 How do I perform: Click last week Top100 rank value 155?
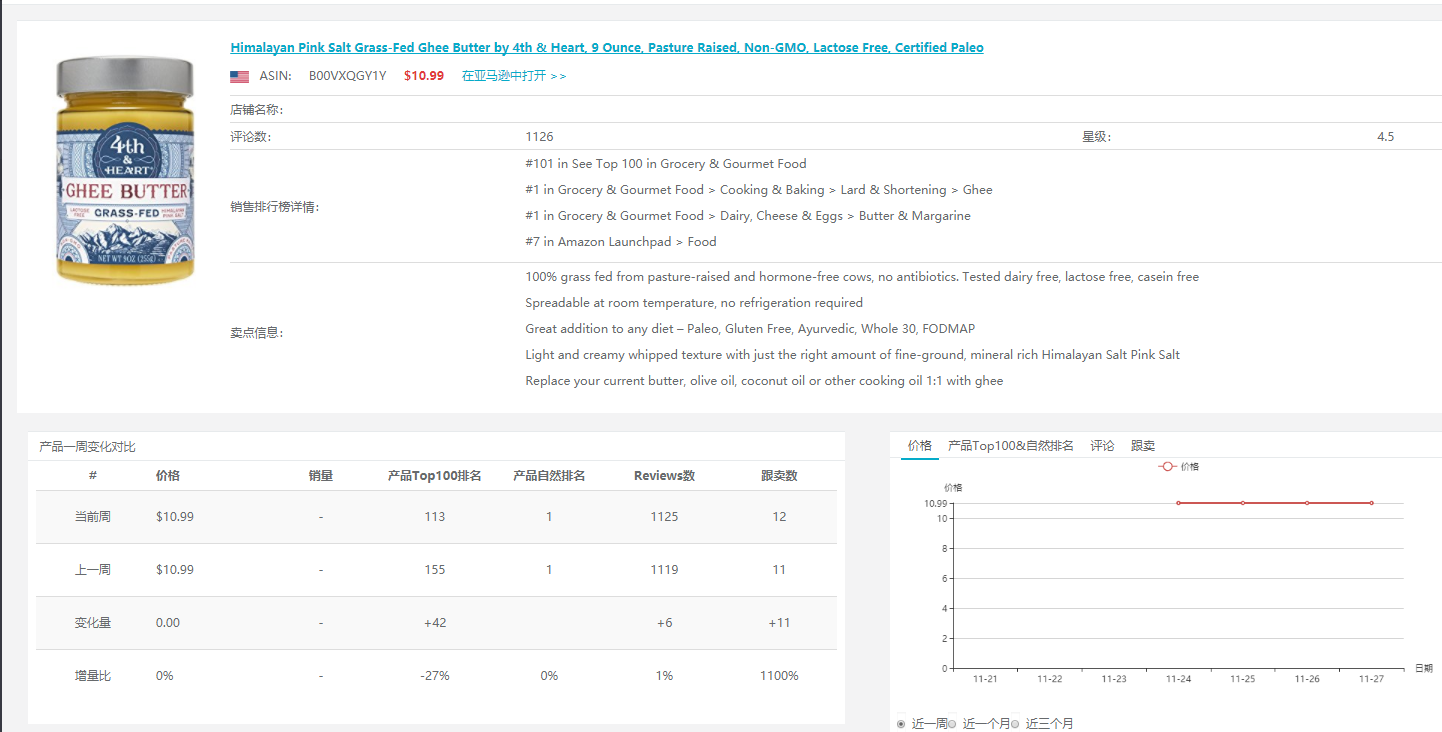(x=435, y=570)
